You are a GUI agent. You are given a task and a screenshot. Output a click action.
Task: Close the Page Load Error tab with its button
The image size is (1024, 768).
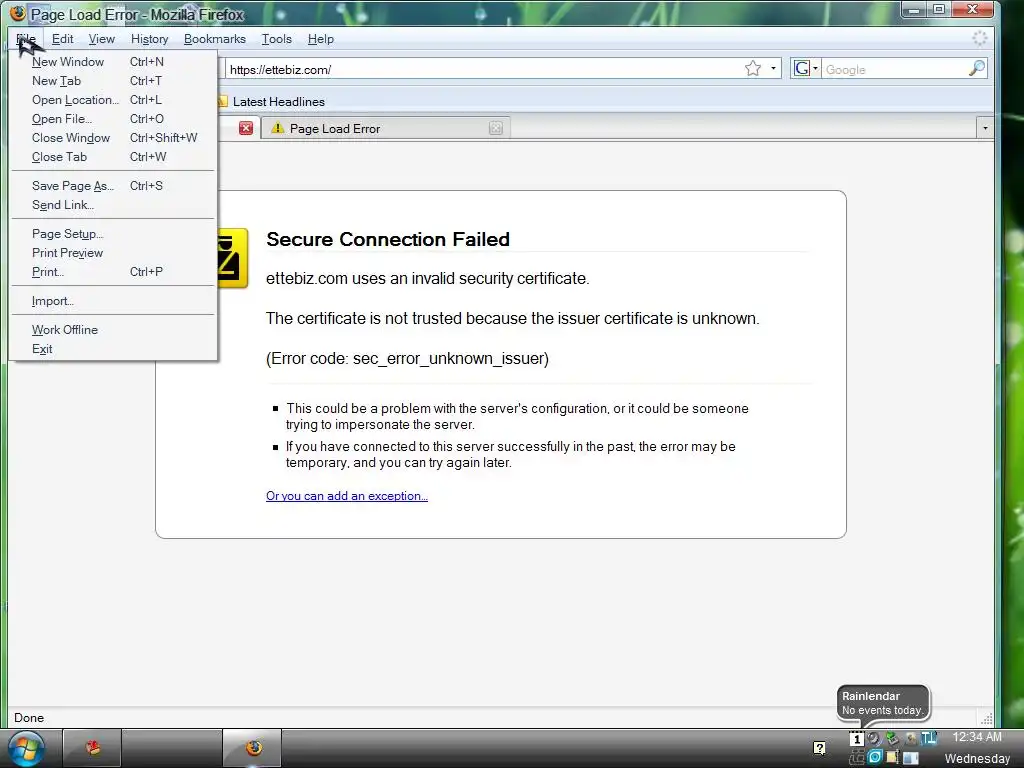click(496, 128)
